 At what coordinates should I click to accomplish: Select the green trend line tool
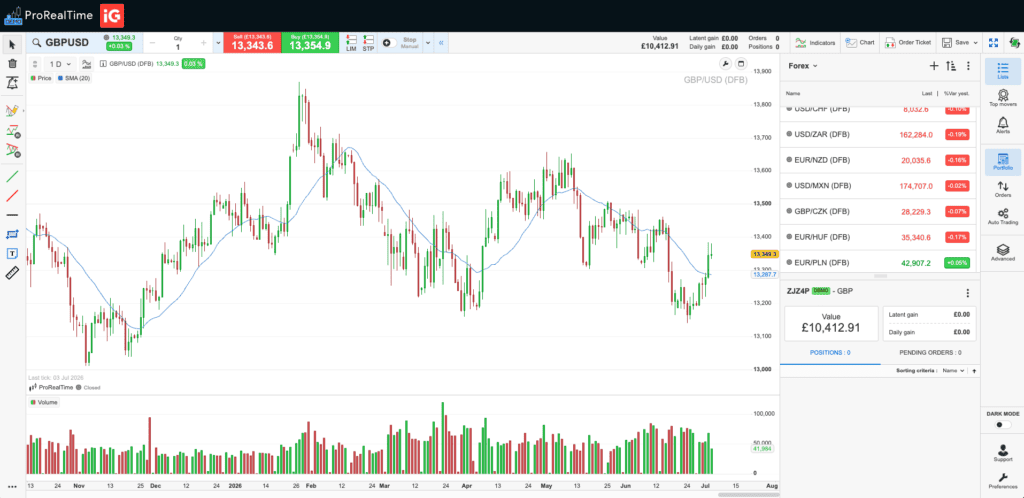[12, 177]
